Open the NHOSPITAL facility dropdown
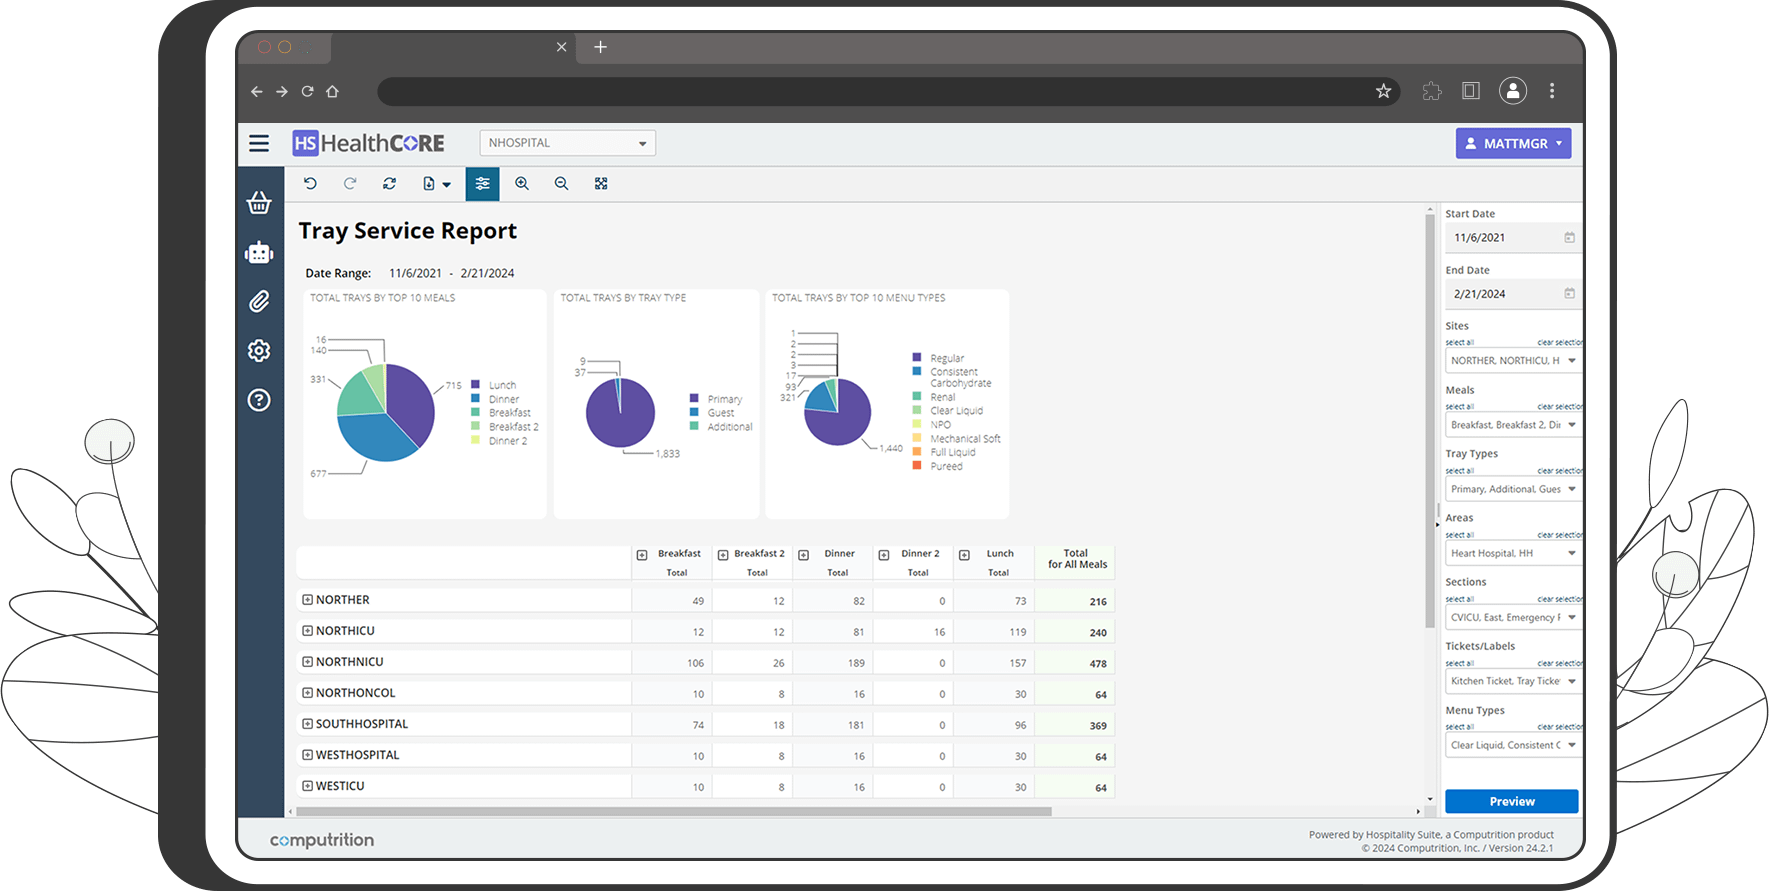This screenshot has width=1769, height=891. tap(567, 143)
